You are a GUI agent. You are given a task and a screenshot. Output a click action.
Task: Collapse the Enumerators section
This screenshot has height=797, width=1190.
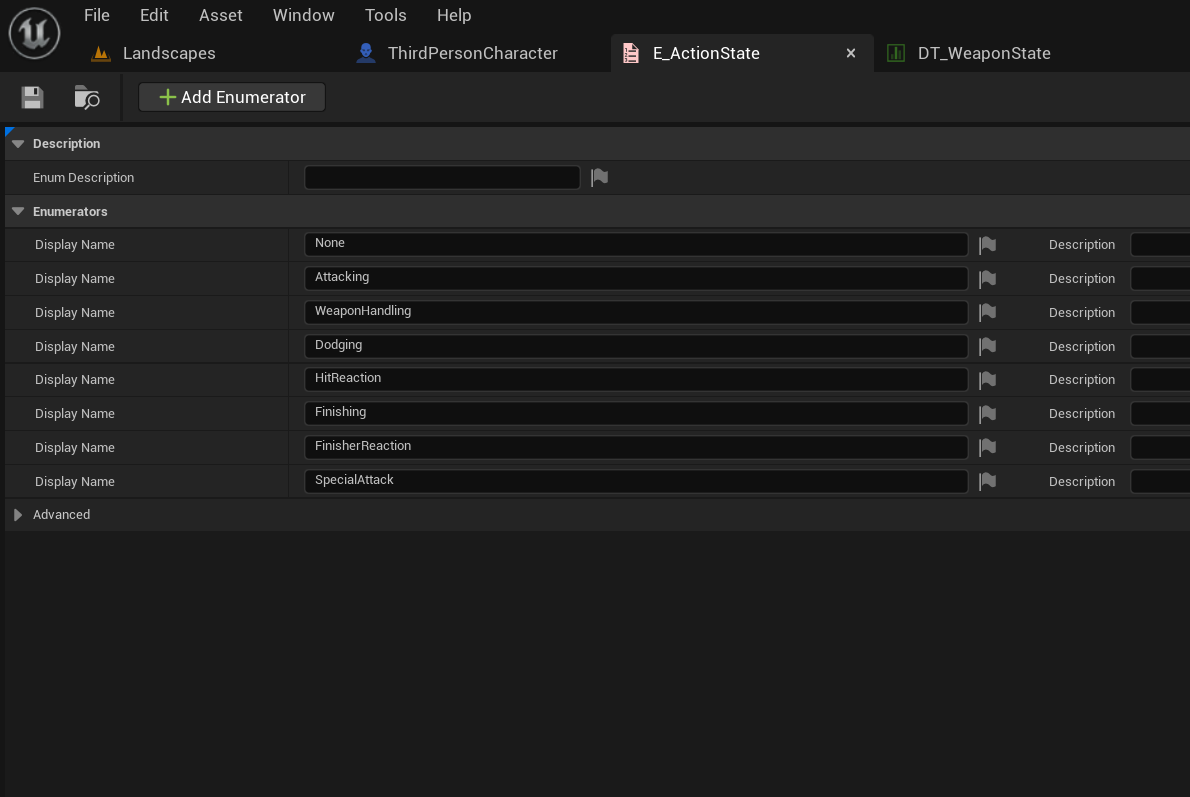click(17, 211)
